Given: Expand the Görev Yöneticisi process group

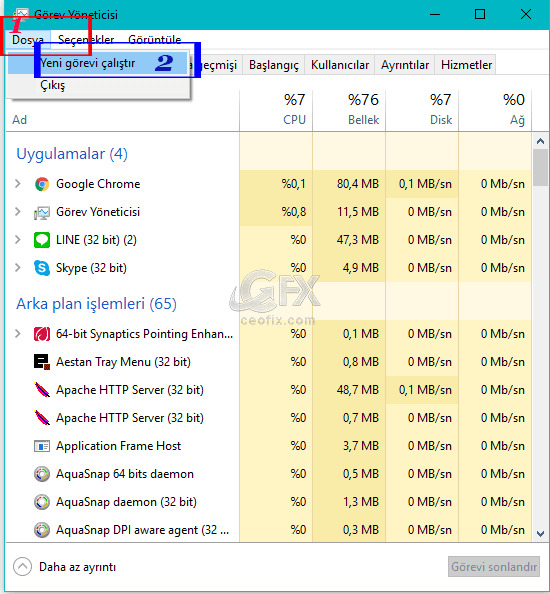Looking at the screenshot, I should pyautogui.click(x=17, y=212).
